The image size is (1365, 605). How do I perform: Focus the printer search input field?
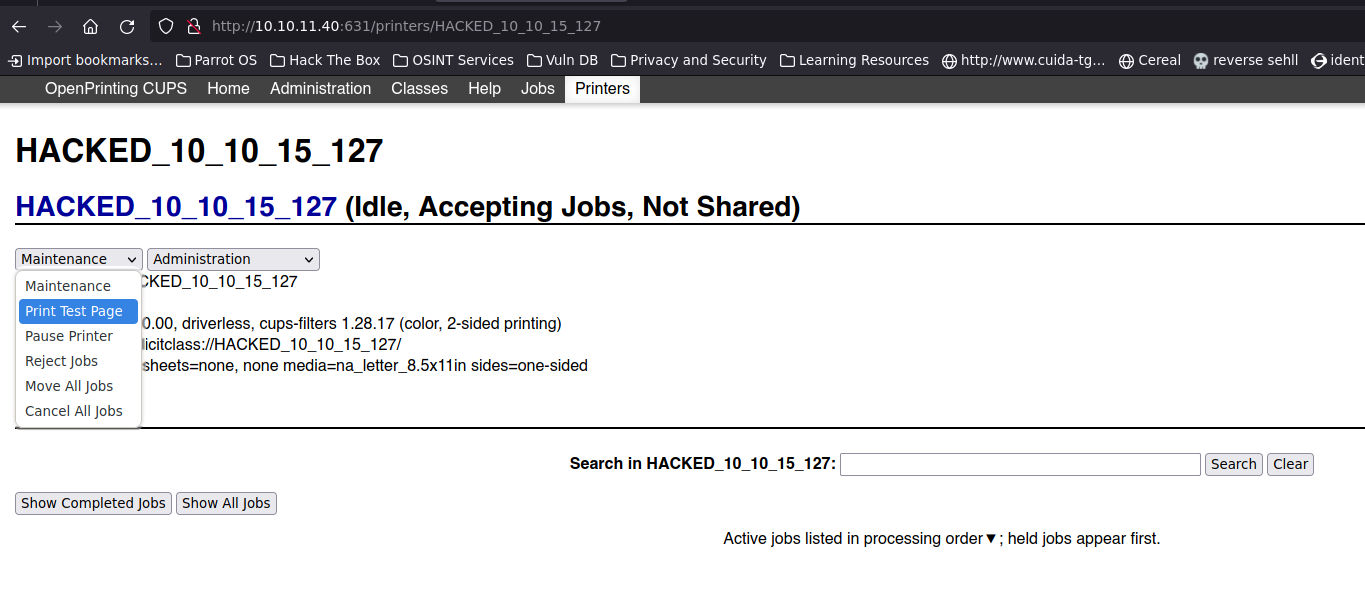1020,464
